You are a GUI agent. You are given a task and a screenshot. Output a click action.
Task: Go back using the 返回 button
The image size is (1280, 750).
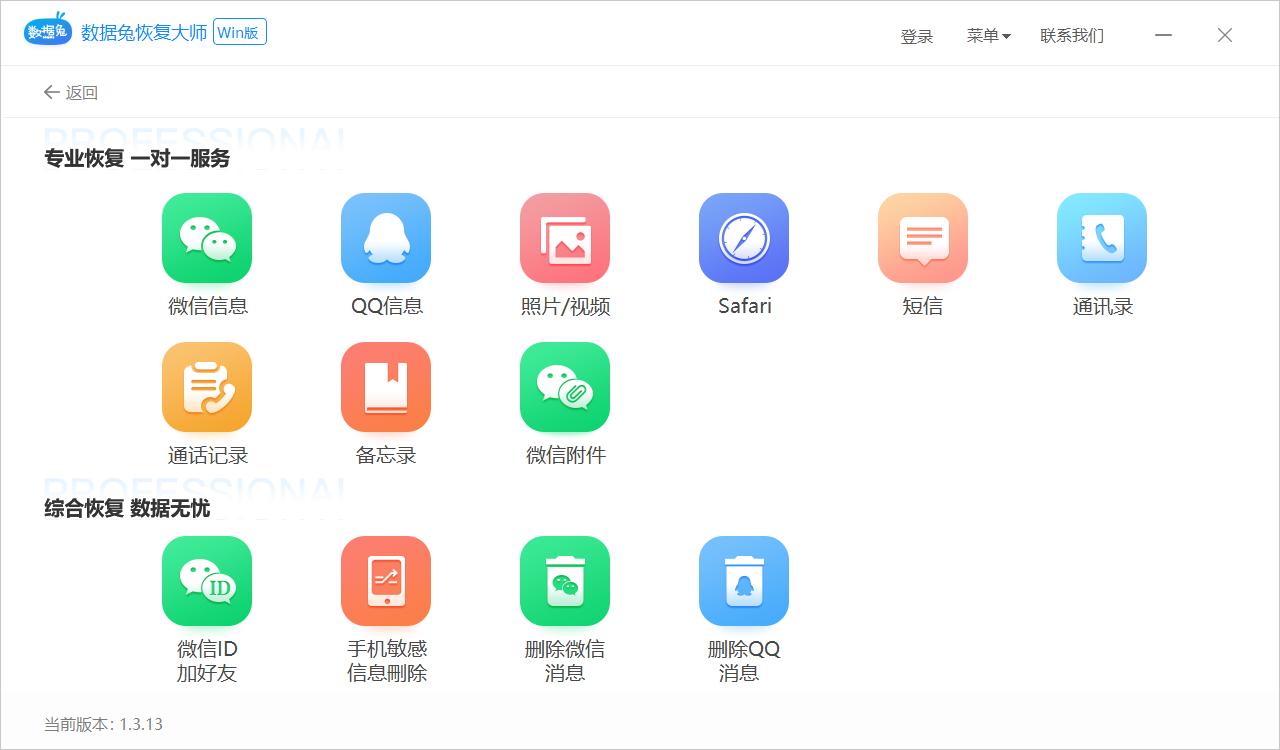(70, 92)
